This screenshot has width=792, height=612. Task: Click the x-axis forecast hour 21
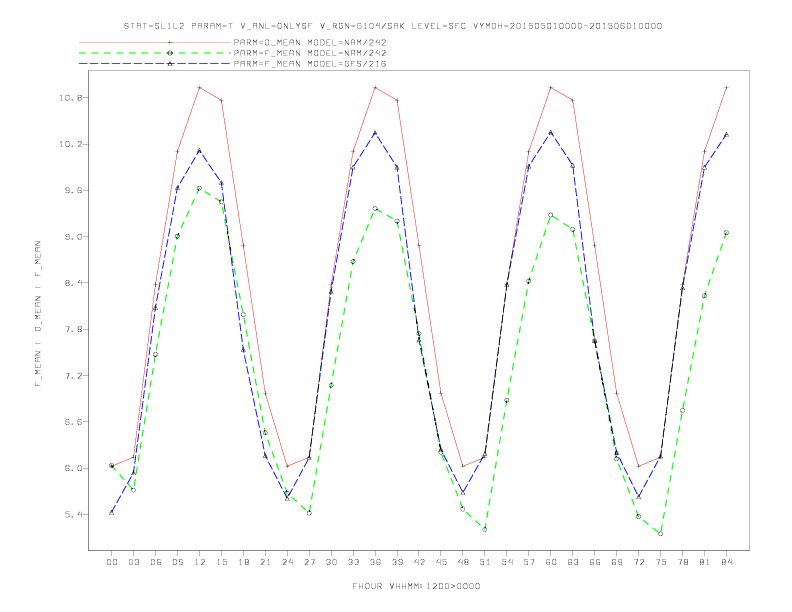[265, 562]
